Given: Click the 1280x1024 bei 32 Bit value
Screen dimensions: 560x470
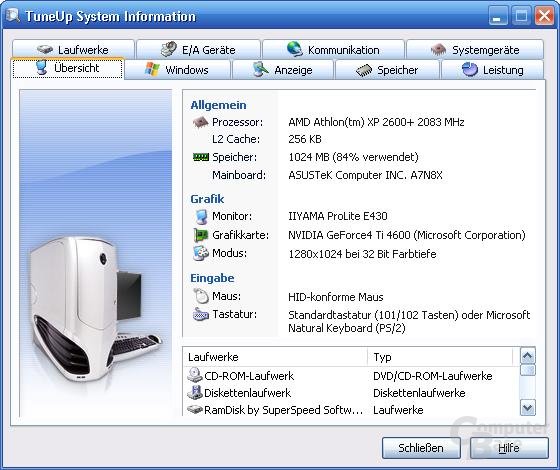Looking at the screenshot, I should (x=362, y=254).
